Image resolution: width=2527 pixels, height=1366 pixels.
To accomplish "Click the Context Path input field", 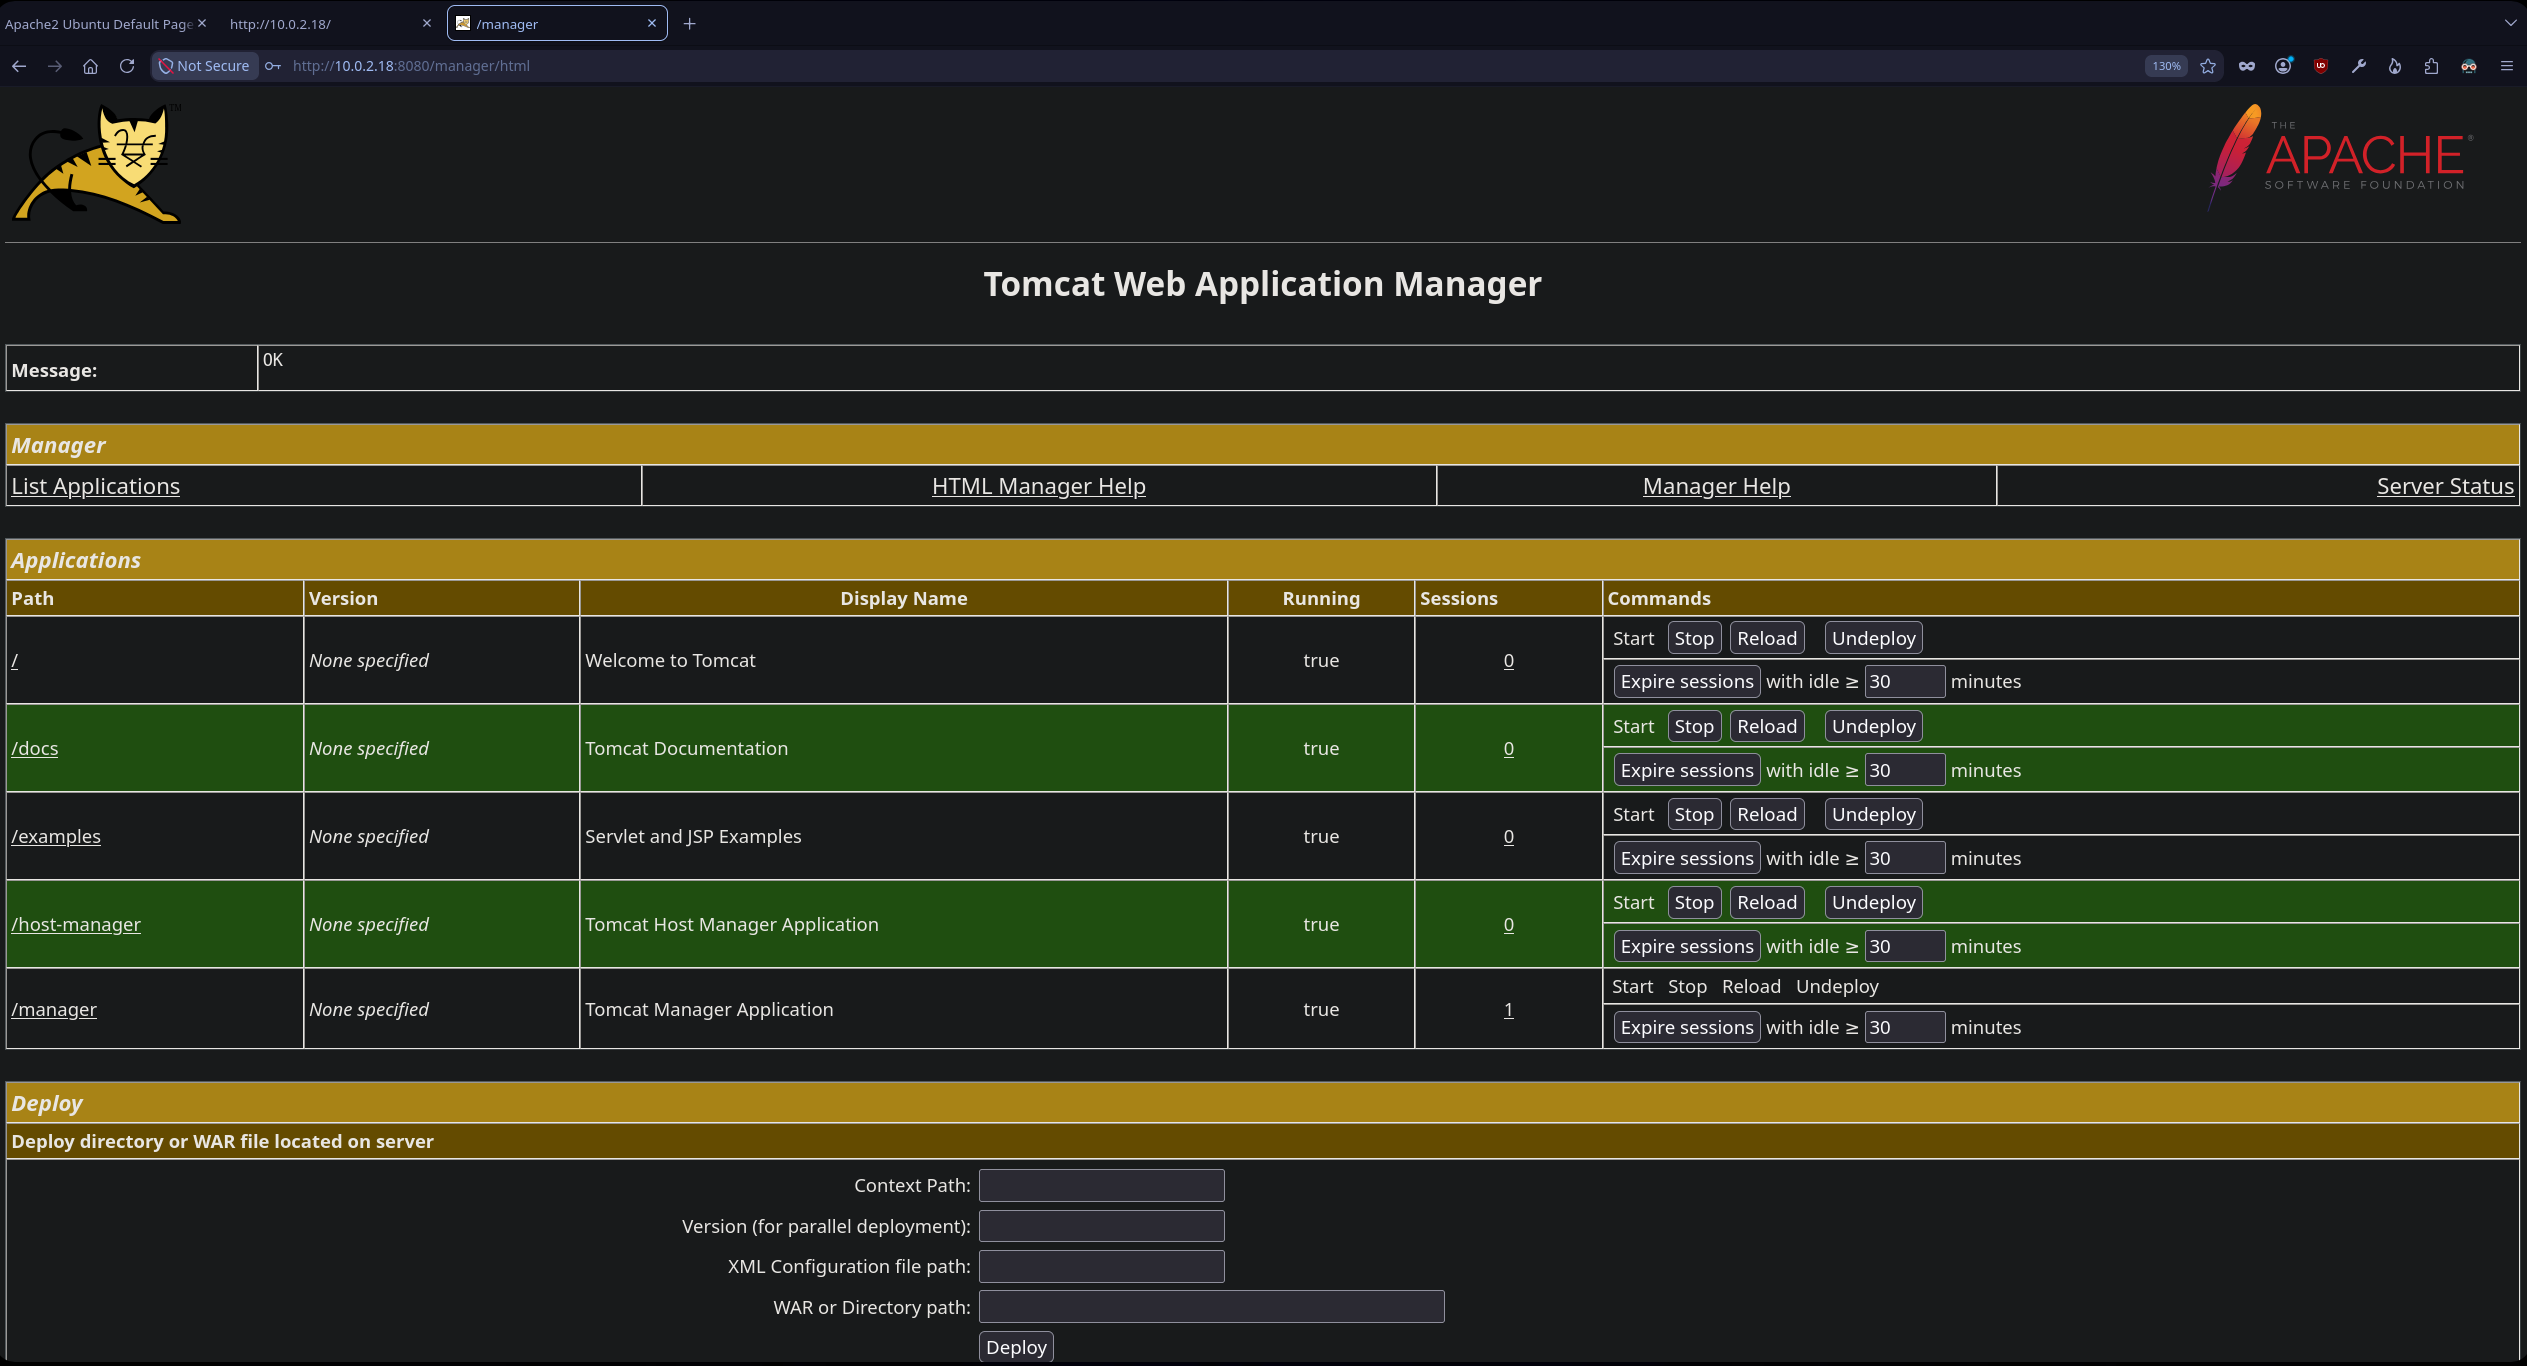I will pos(1101,1185).
